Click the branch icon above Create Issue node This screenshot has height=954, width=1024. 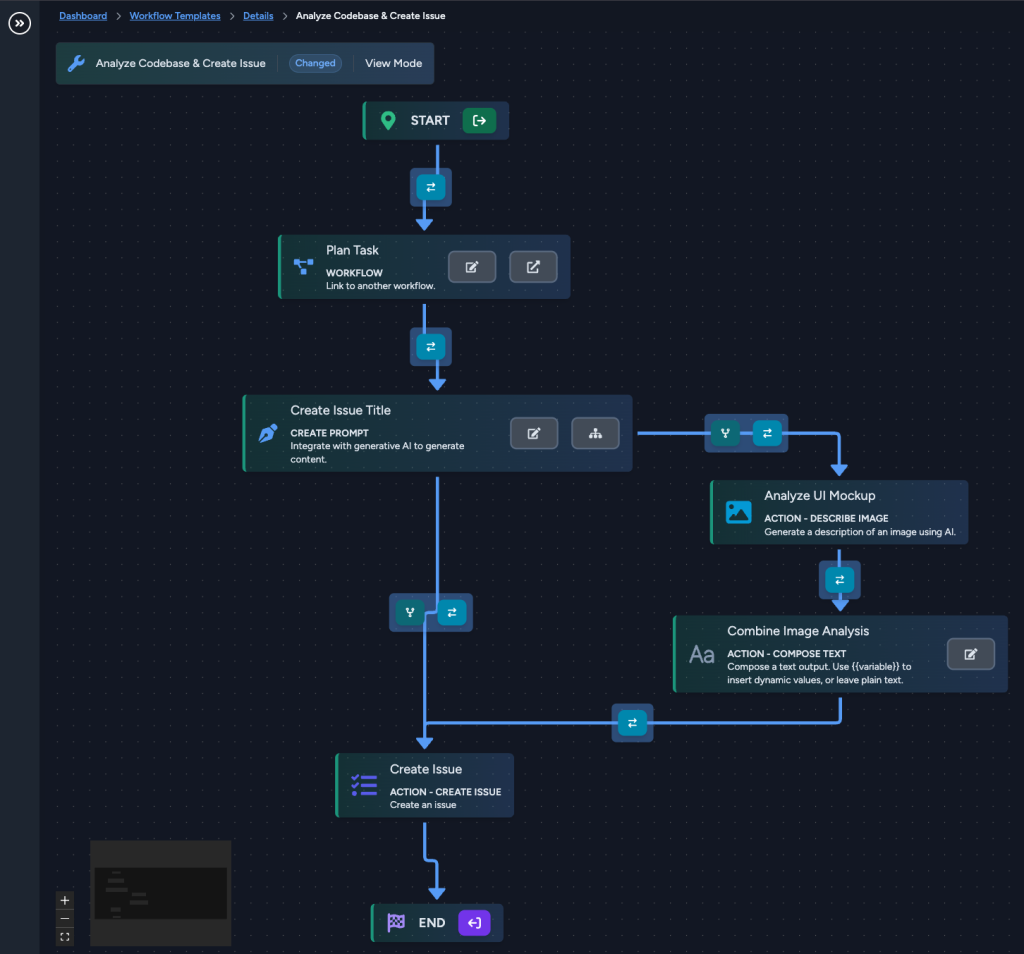pos(410,612)
